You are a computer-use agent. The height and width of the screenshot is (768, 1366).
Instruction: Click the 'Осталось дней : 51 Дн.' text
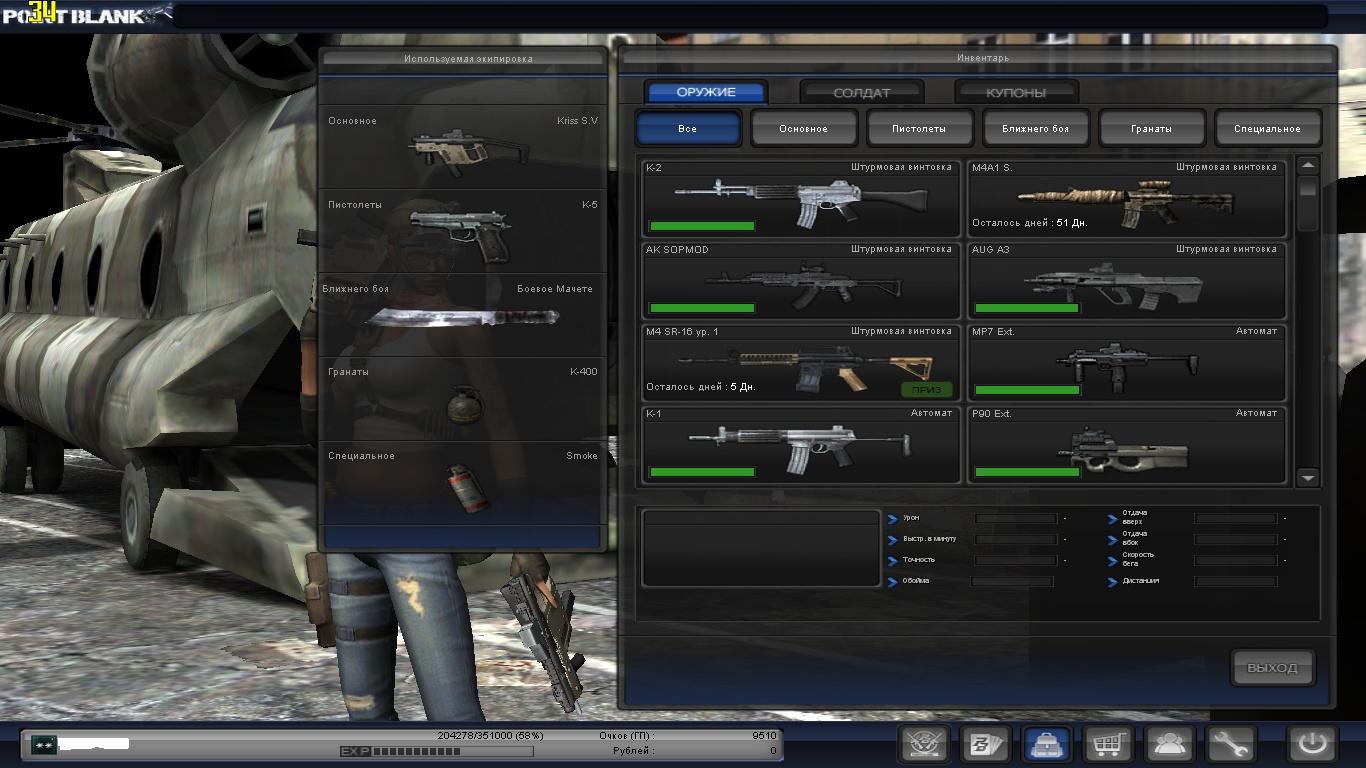pos(1029,223)
